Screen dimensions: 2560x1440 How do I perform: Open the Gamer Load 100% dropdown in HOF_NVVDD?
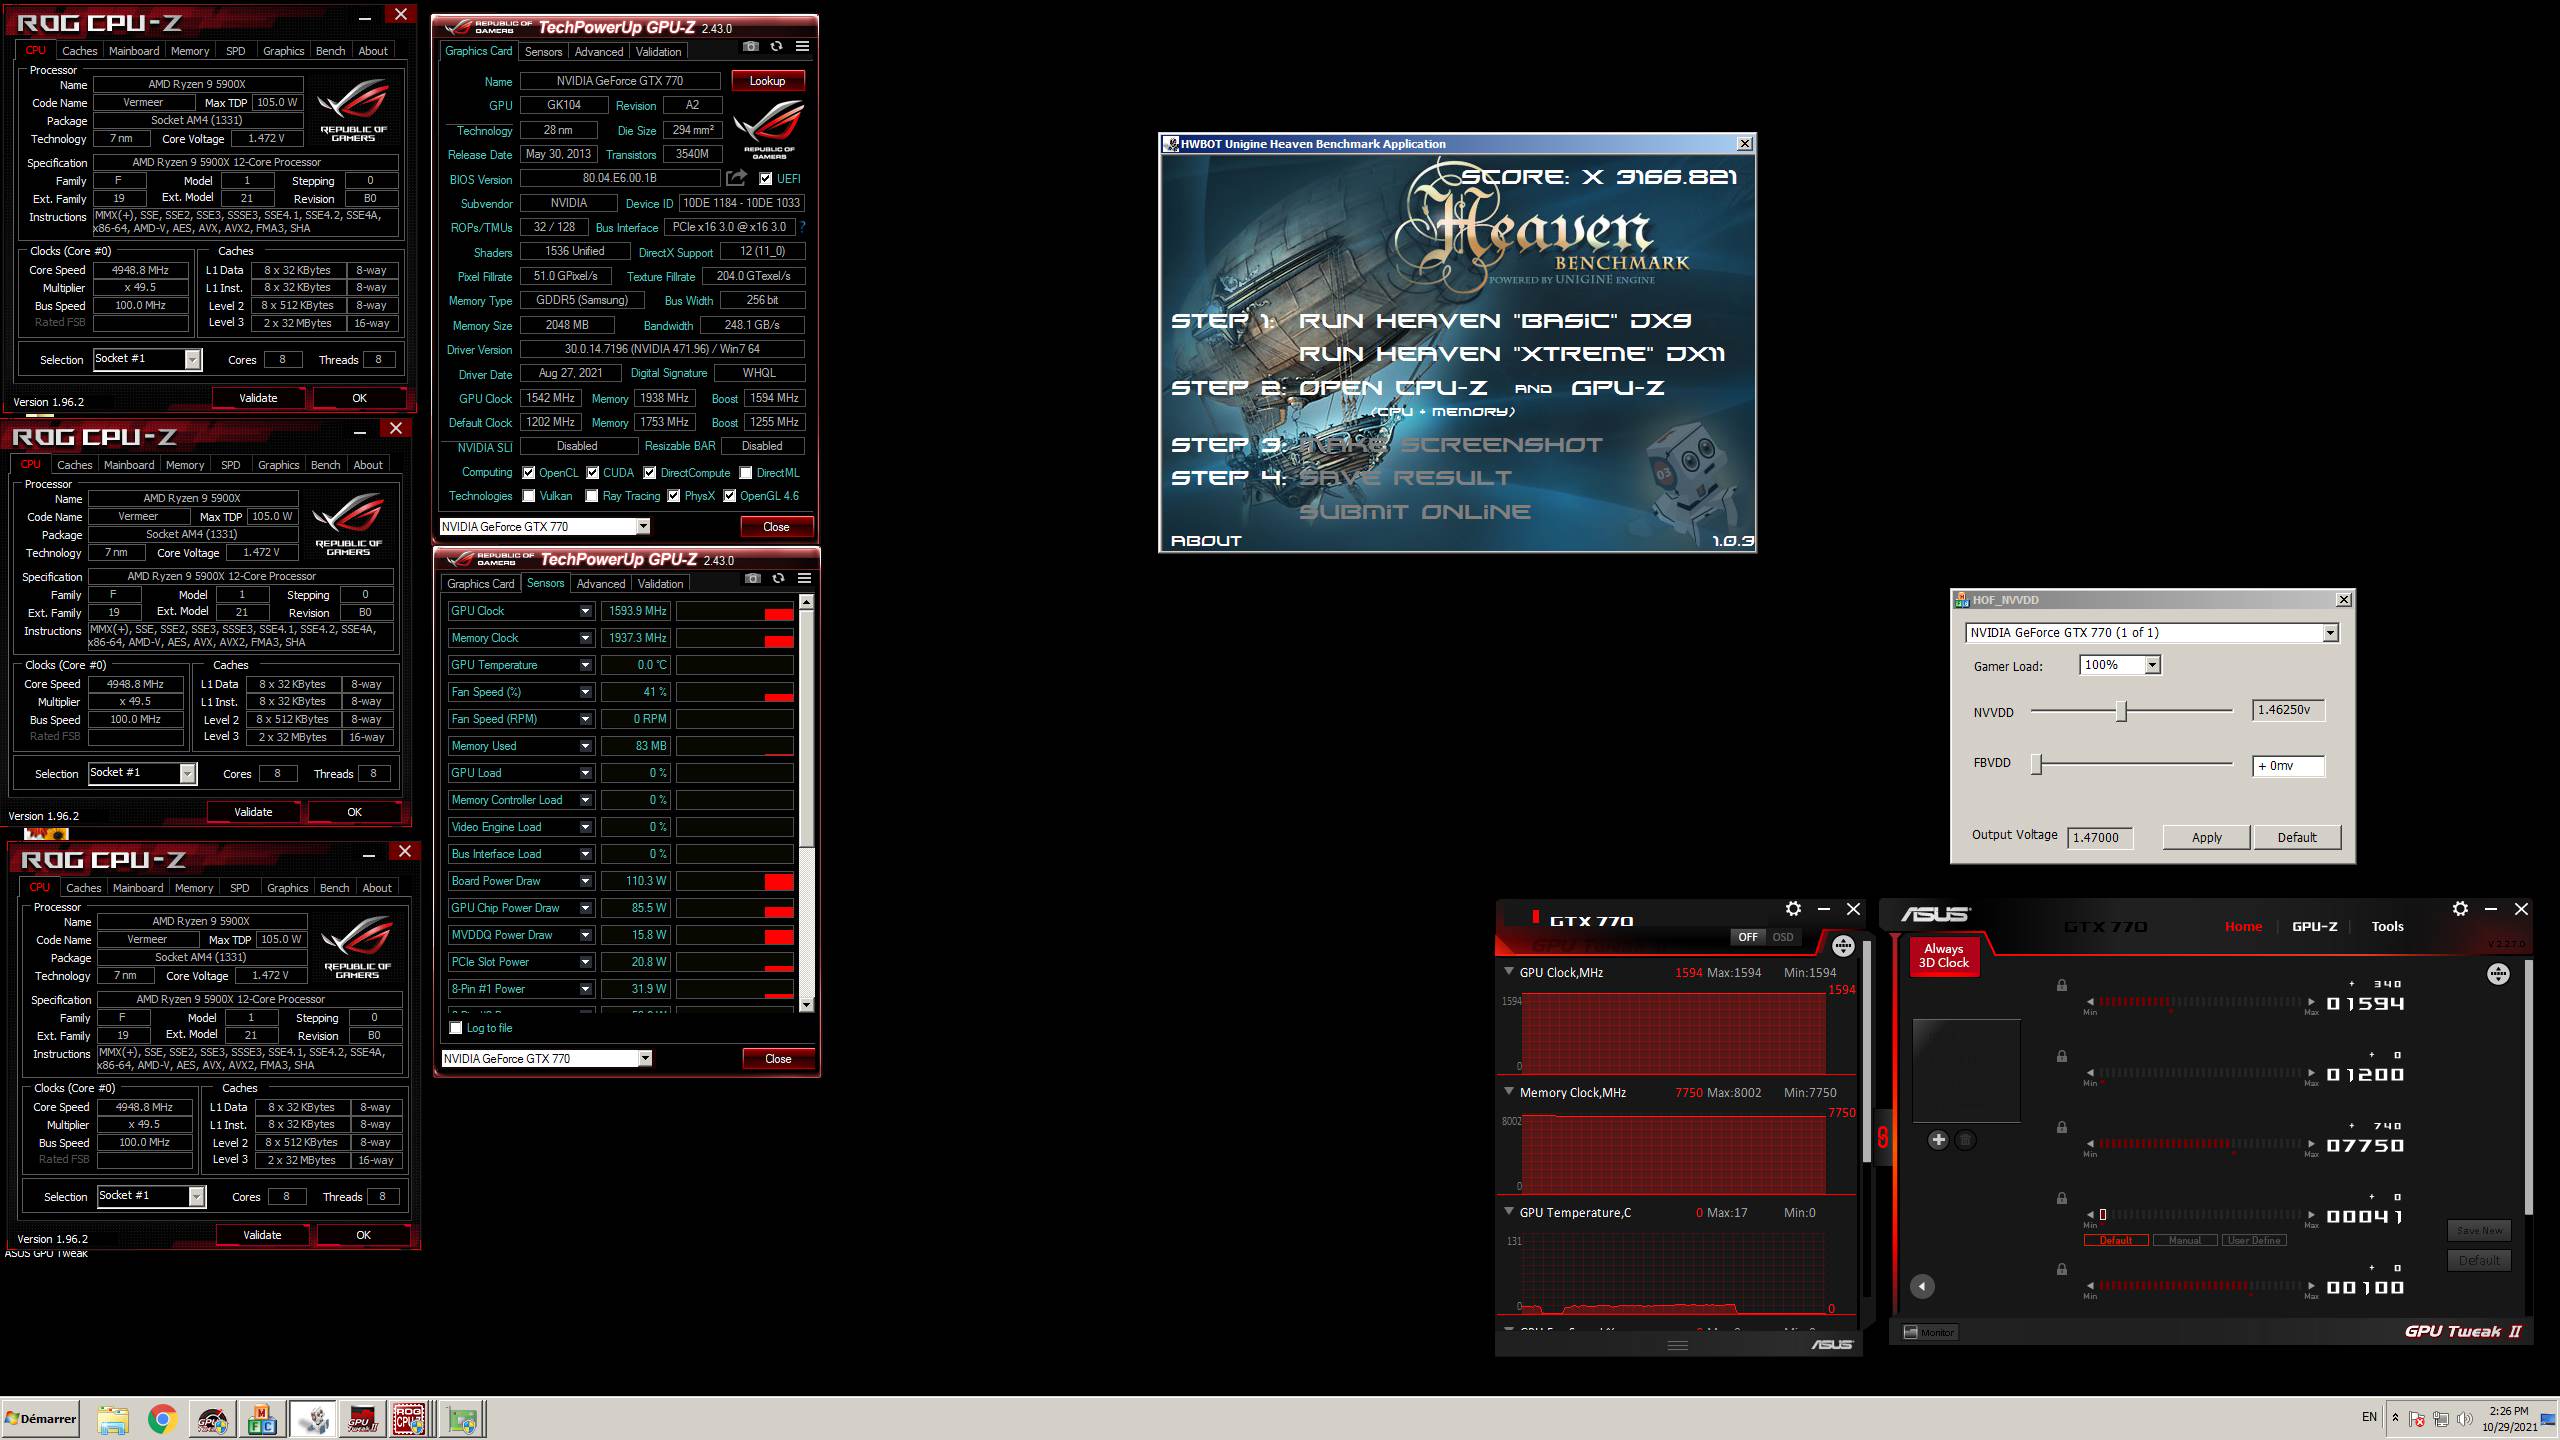pos(2152,665)
